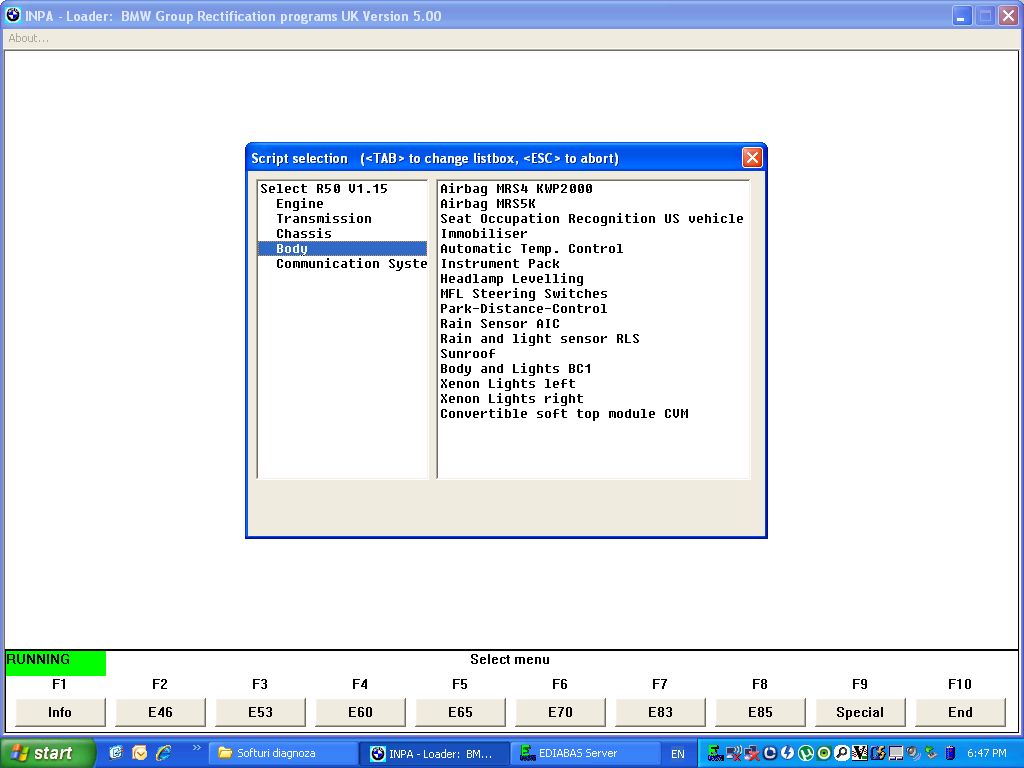
Task: Click the uTorrent tray icon
Action: (806, 753)
